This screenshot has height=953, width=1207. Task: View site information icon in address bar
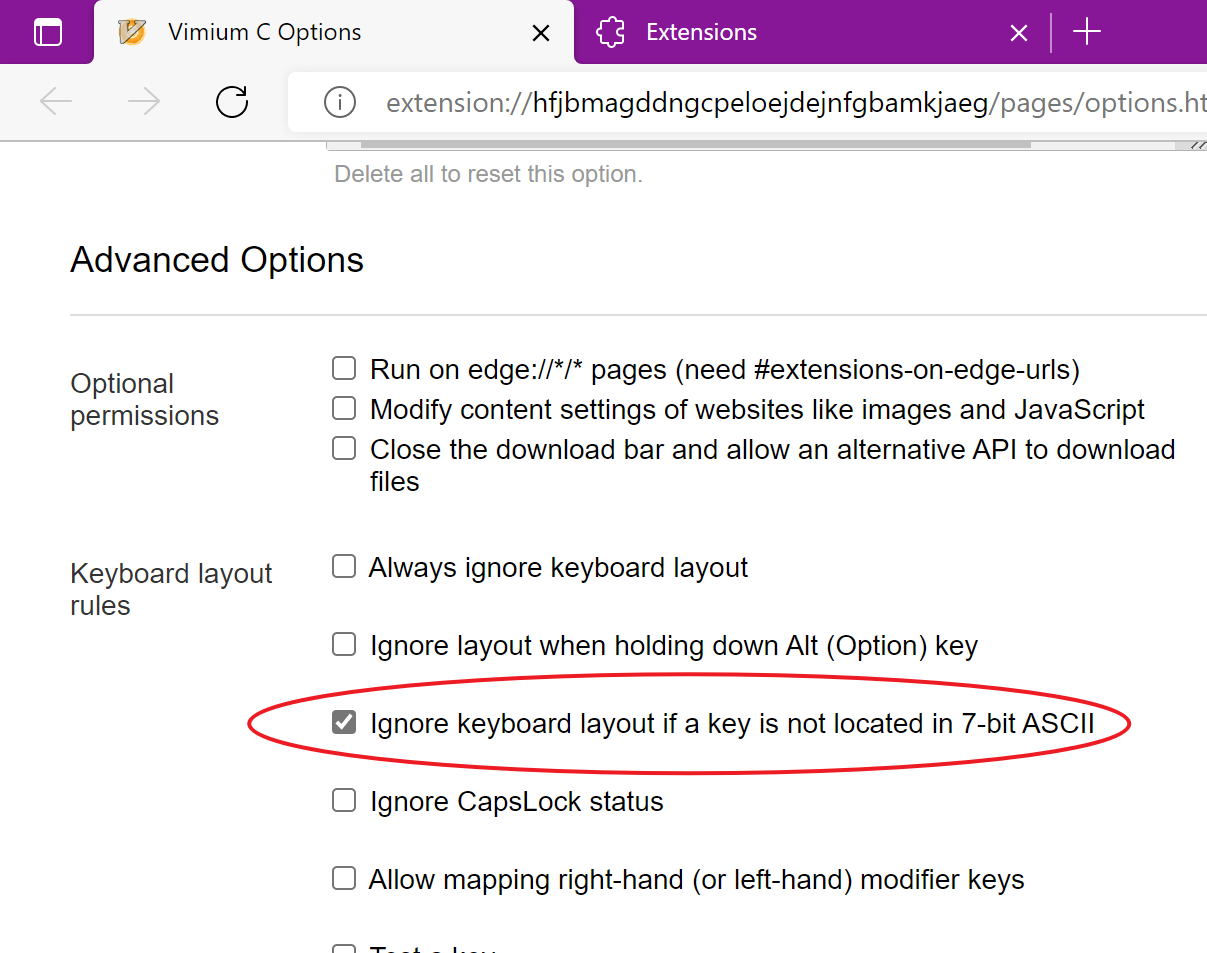340,102
